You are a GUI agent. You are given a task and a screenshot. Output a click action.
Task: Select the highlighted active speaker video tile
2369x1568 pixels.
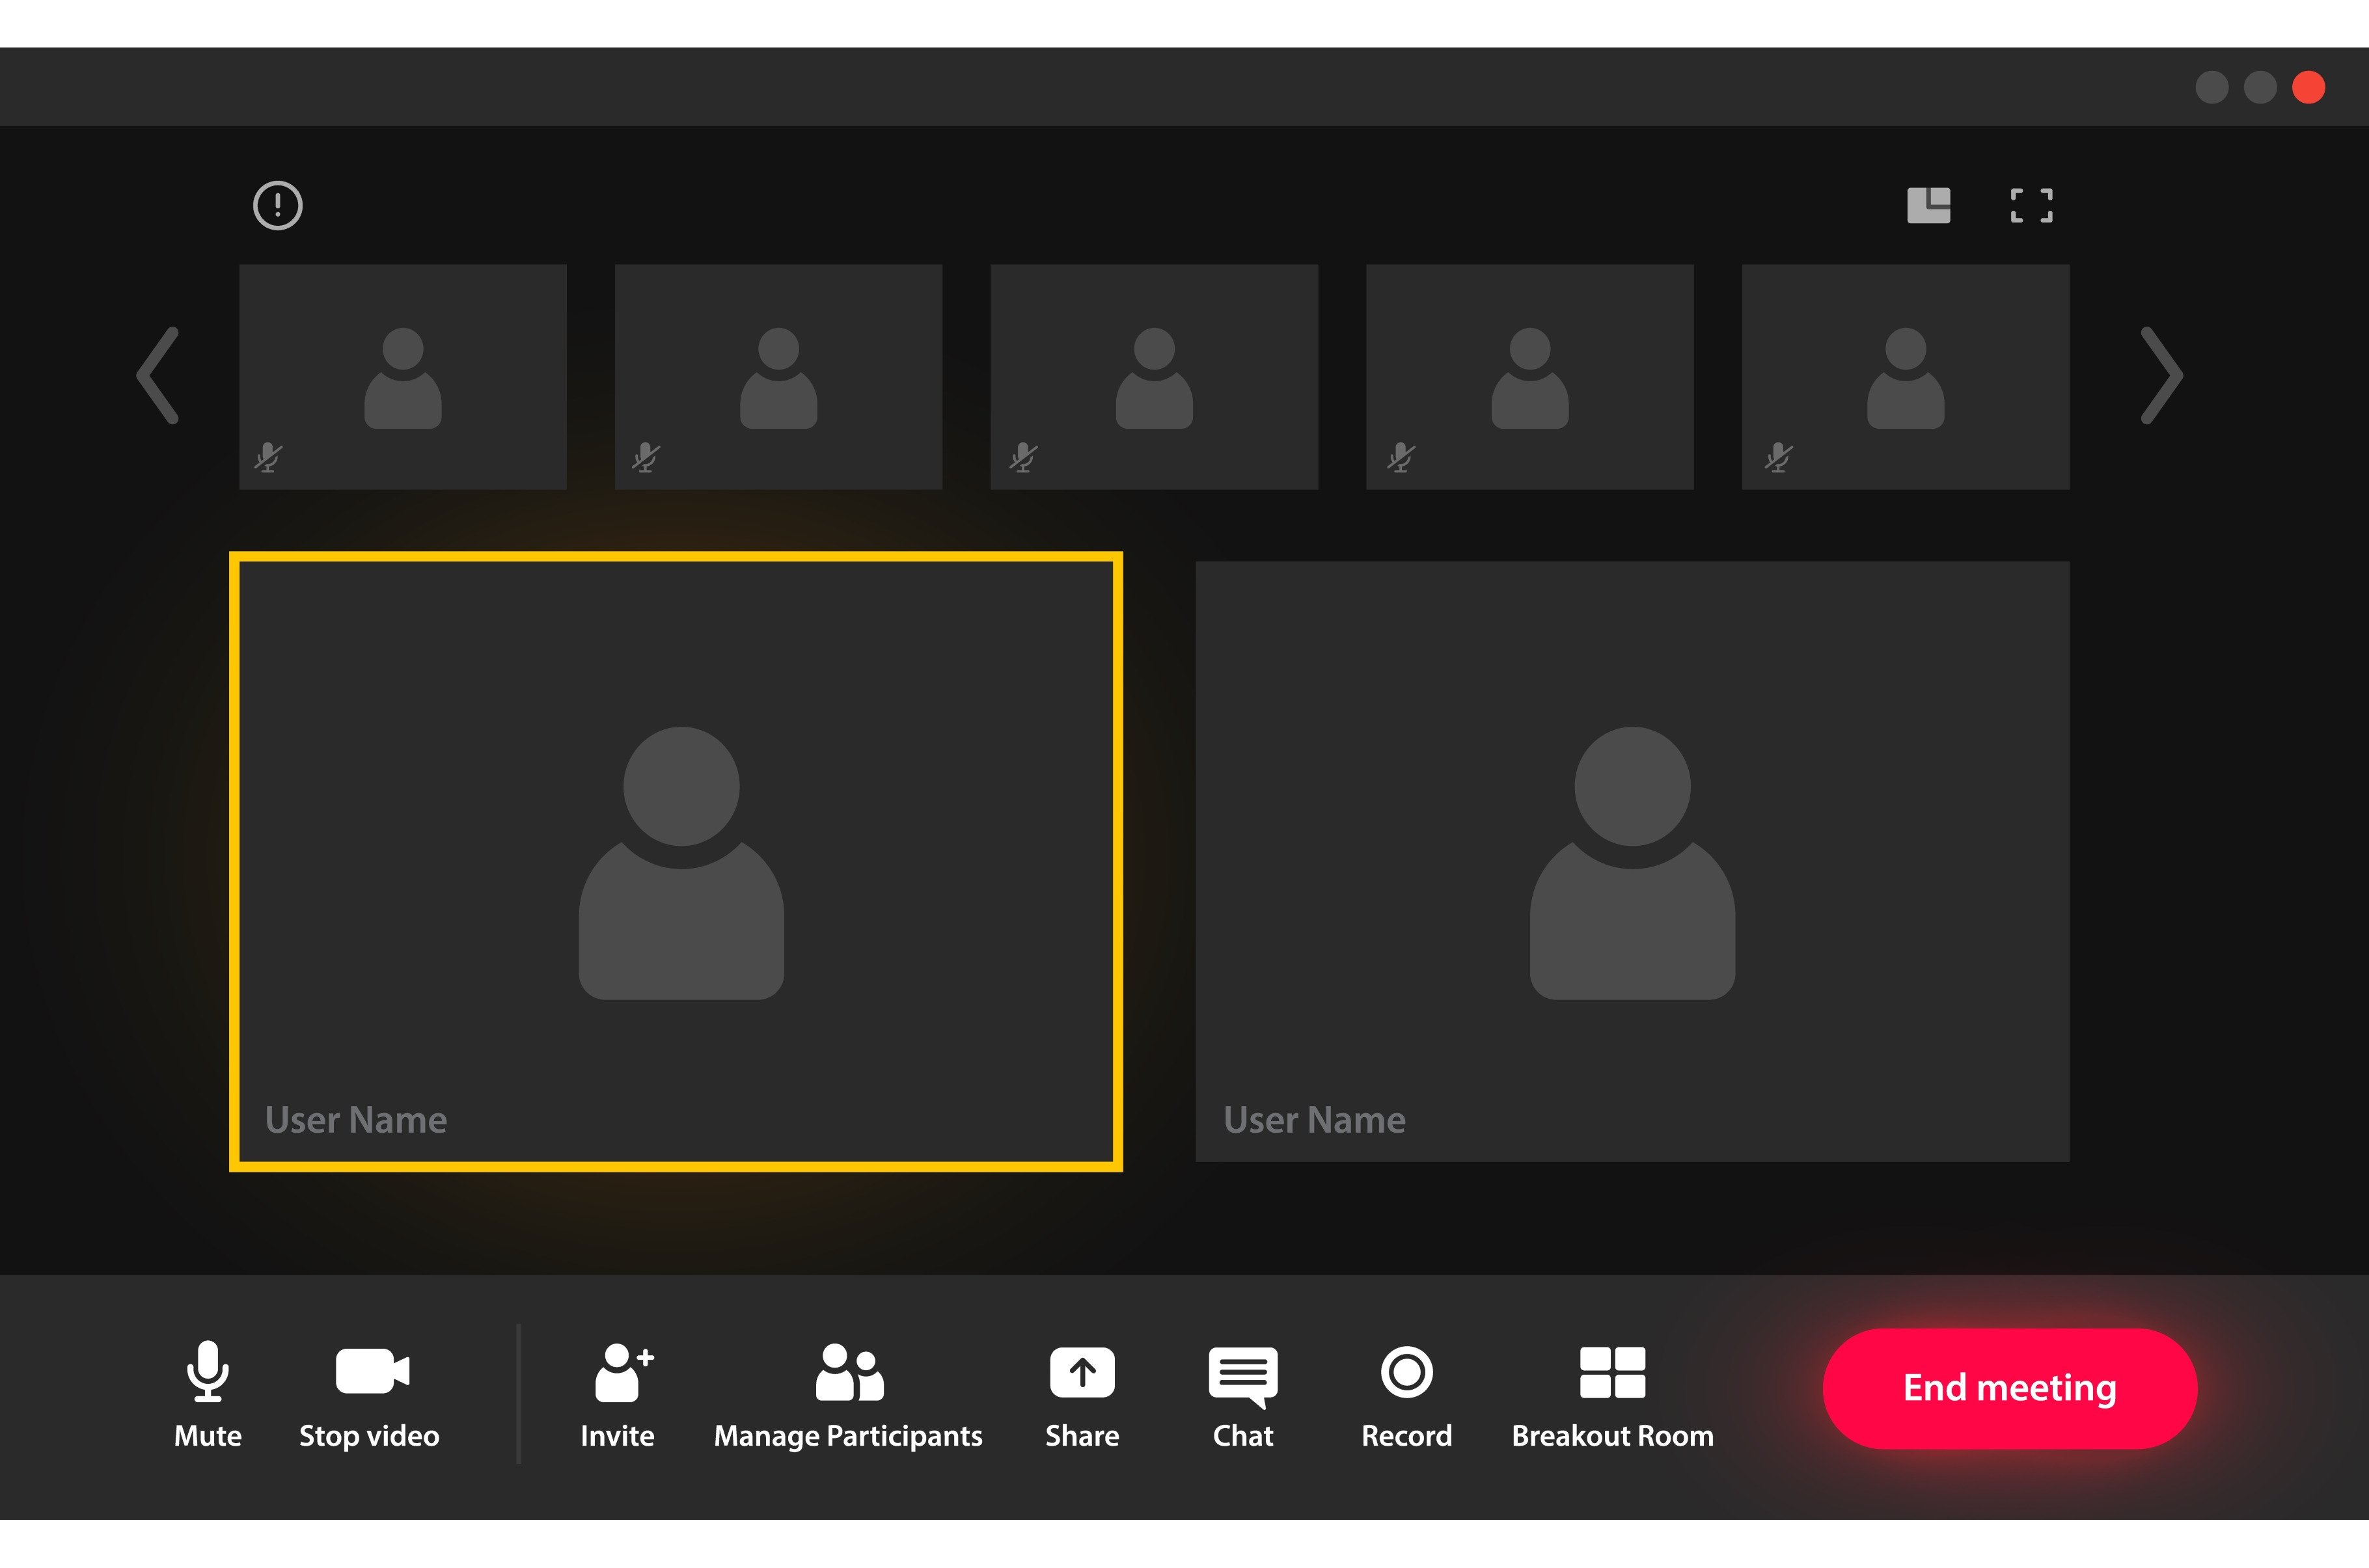click(x=676, y=861)
